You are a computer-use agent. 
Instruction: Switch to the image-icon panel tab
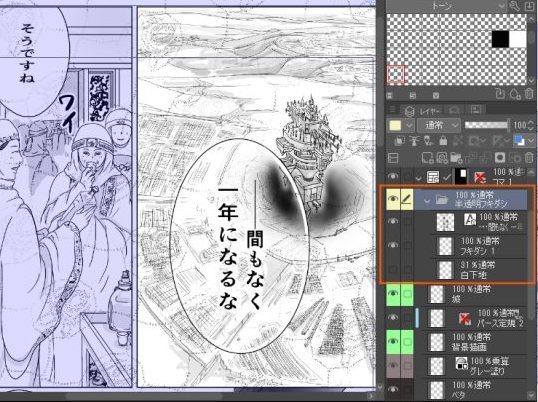click(476, 110)
